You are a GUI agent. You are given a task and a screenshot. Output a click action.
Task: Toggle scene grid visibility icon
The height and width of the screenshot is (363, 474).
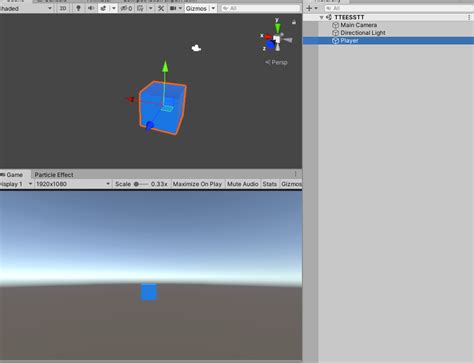(x=140, y=8)
